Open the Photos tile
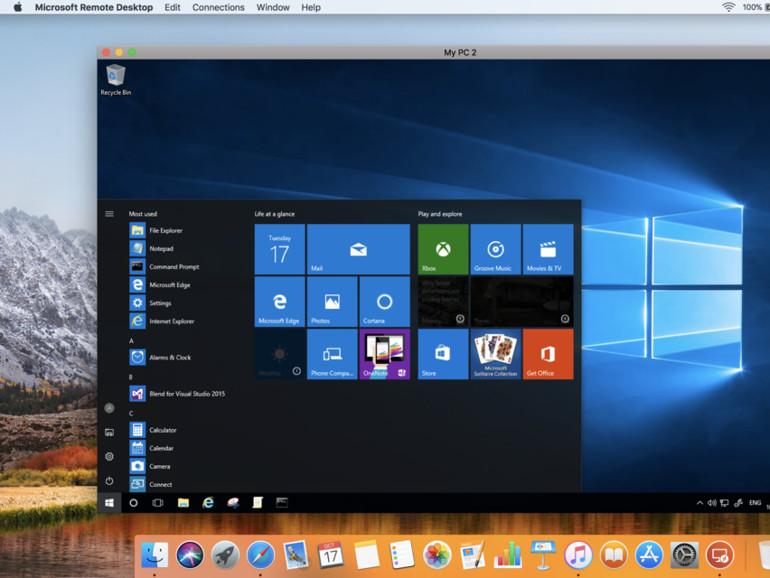 point(332,301)
